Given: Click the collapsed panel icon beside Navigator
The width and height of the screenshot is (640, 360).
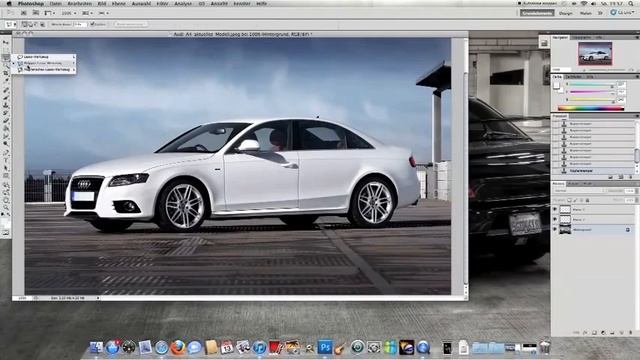Looking at the screenshot, I should pos(544,43).
